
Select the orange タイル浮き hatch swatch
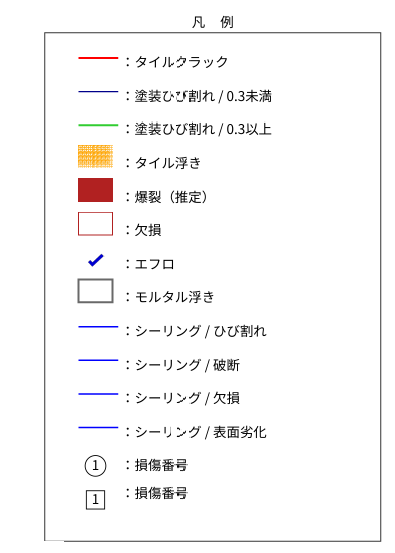(x=96, y=156)
